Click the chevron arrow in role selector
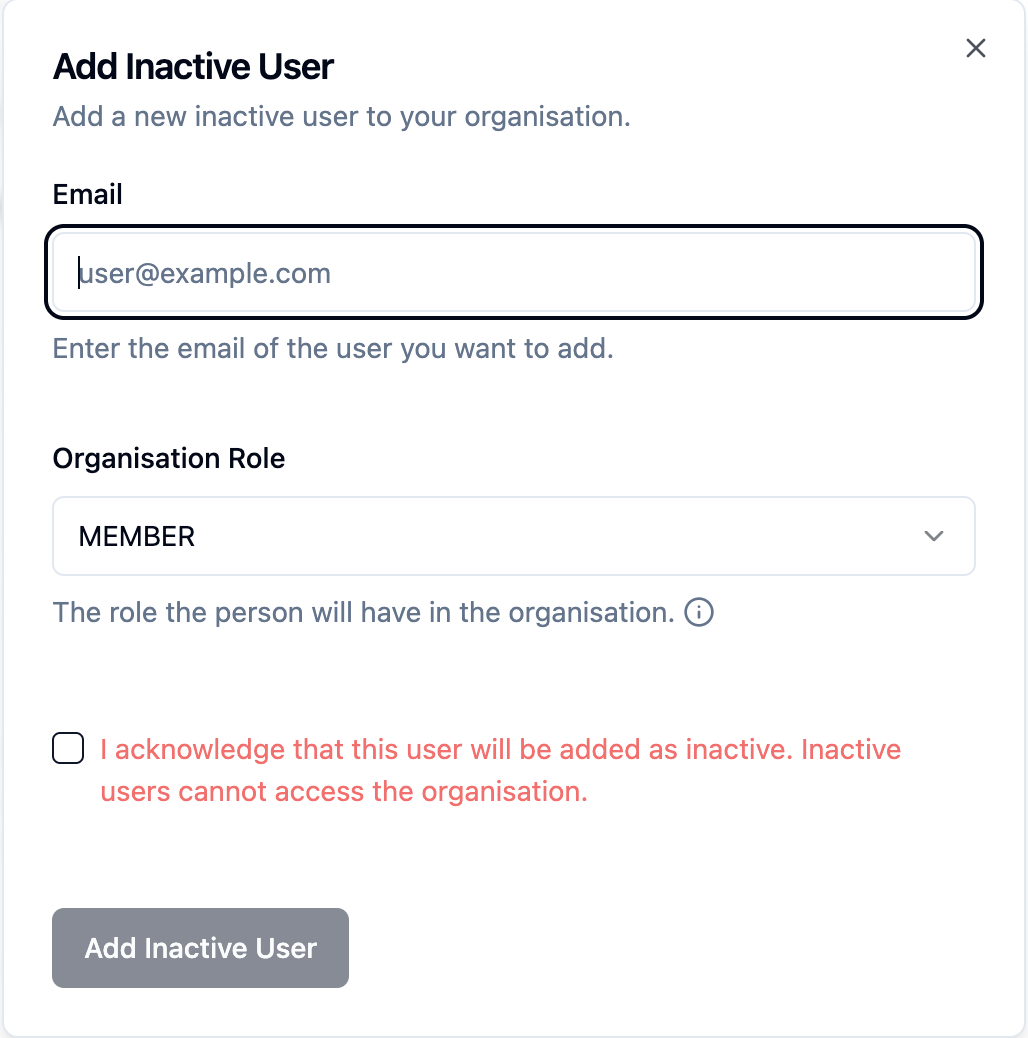 click(934, 537)
